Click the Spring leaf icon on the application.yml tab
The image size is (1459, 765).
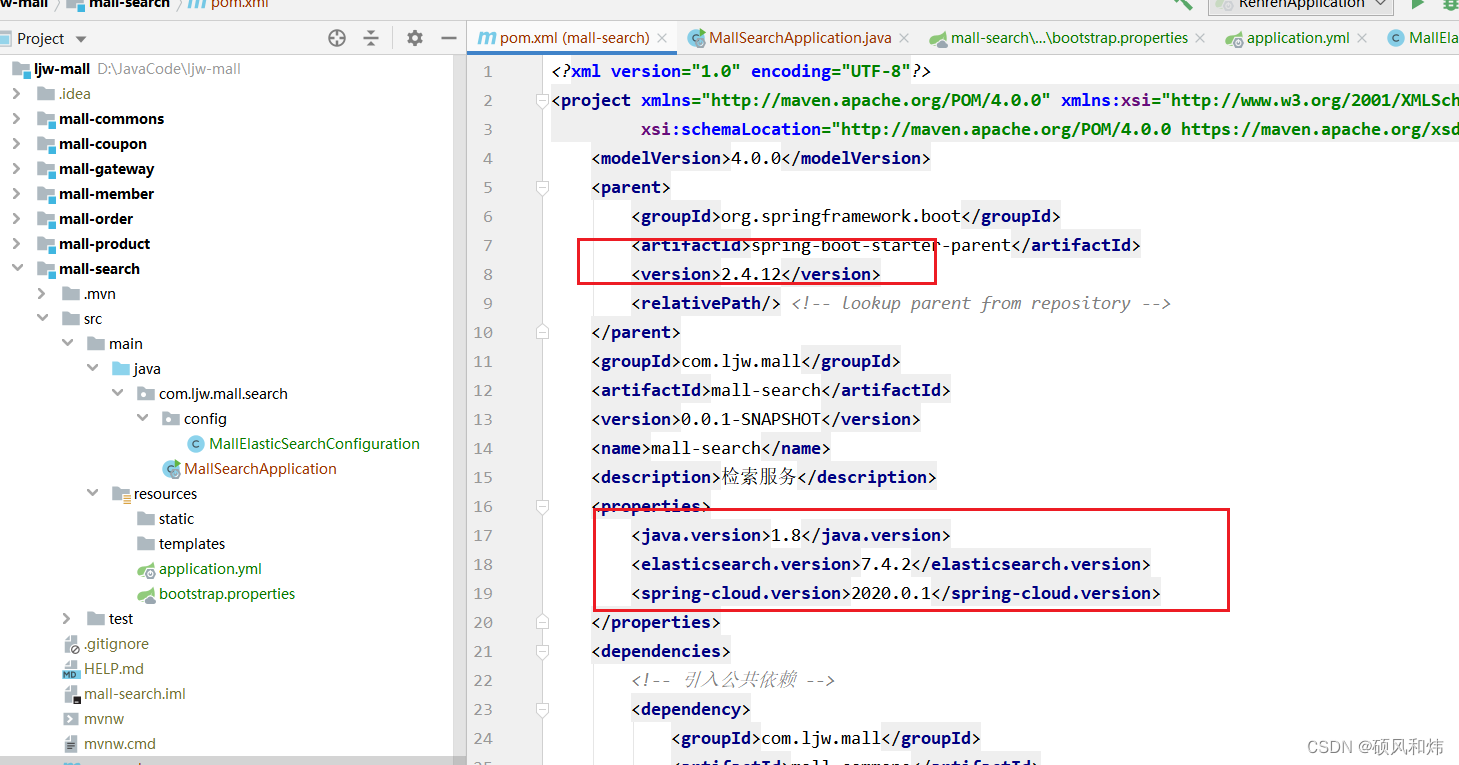pos(1234,39)
